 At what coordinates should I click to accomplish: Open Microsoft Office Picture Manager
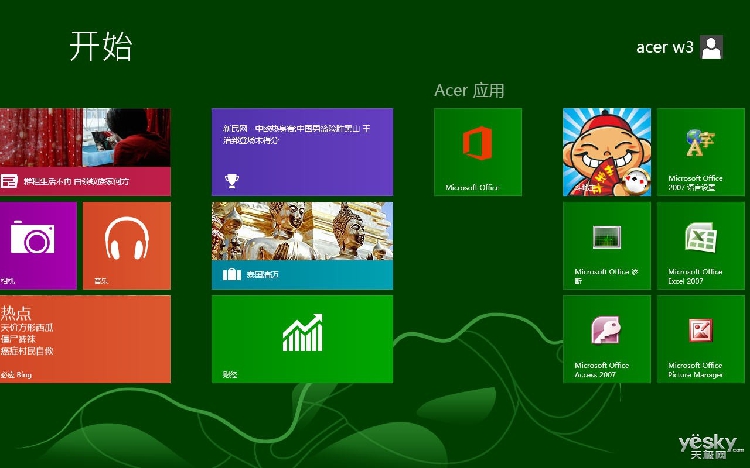(701, 339)
